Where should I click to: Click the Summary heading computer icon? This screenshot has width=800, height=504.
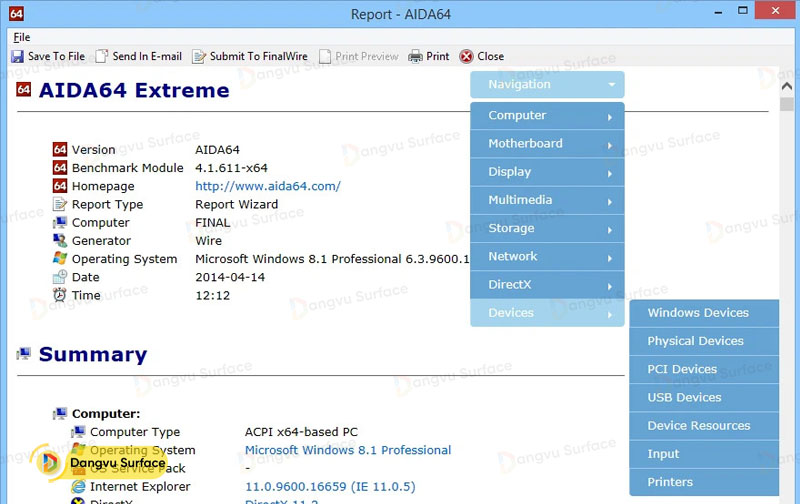coord(23,354)
